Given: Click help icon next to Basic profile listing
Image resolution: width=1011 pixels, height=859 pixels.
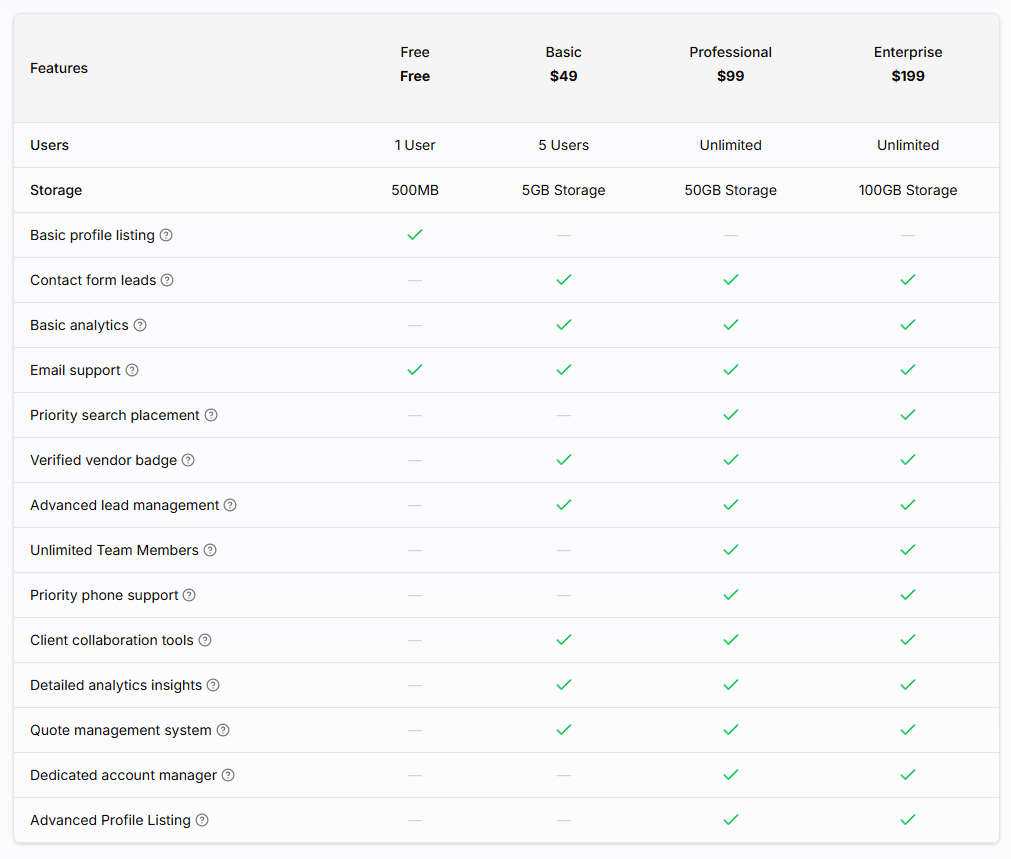Looking at the screenshot, I should tap(166, 235).
